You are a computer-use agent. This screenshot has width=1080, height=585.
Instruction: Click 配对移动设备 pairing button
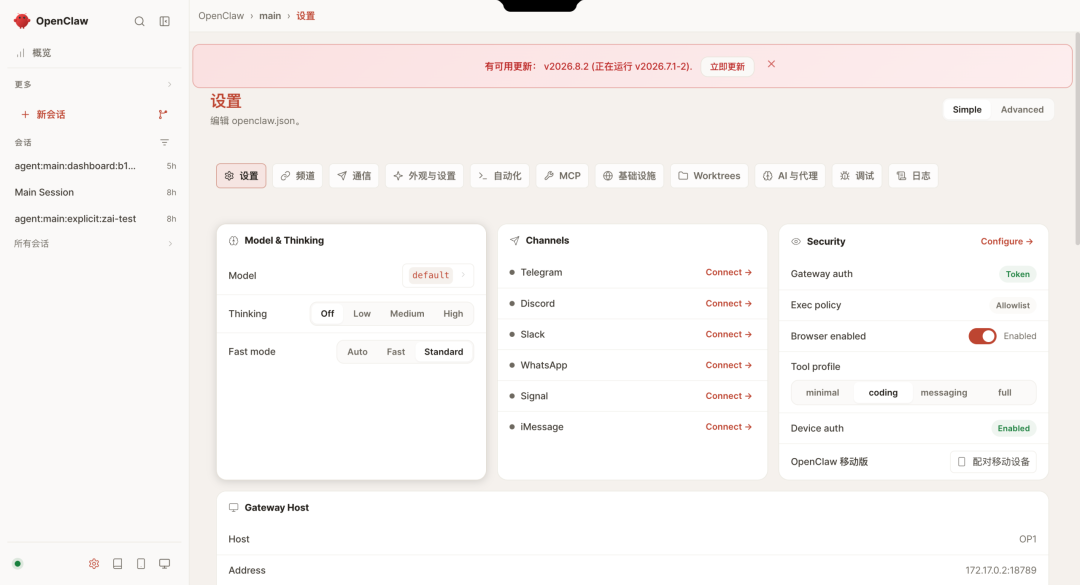click(x=993, y=462)
